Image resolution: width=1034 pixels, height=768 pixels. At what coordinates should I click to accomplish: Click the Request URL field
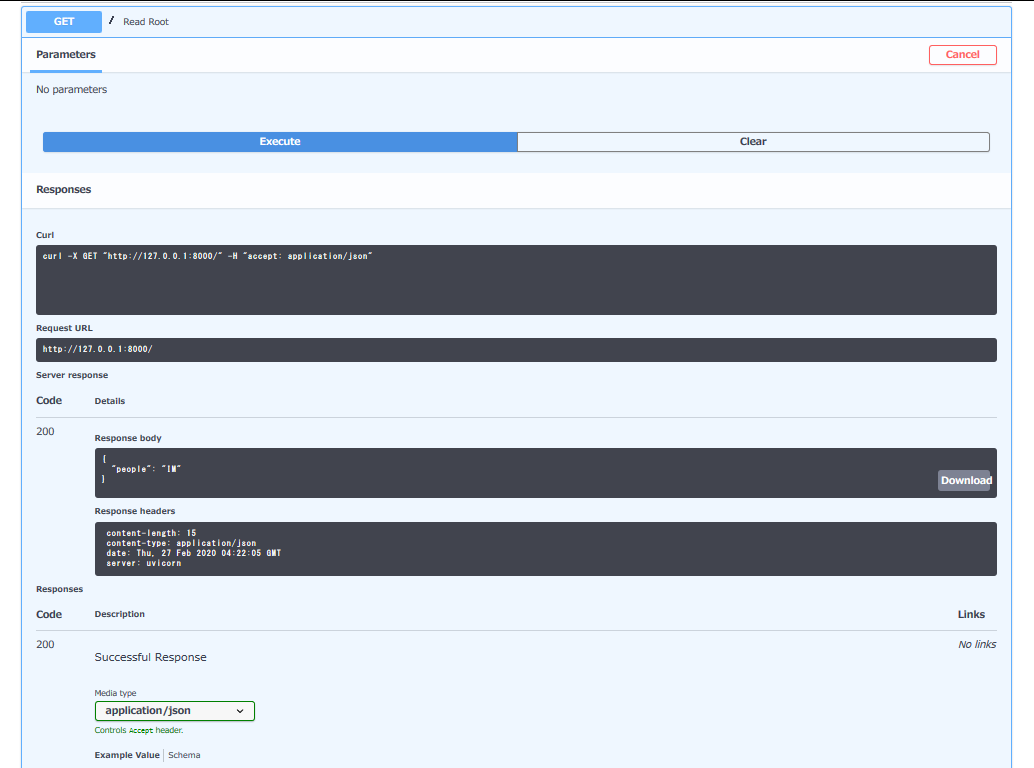click(x=200, y=349)
